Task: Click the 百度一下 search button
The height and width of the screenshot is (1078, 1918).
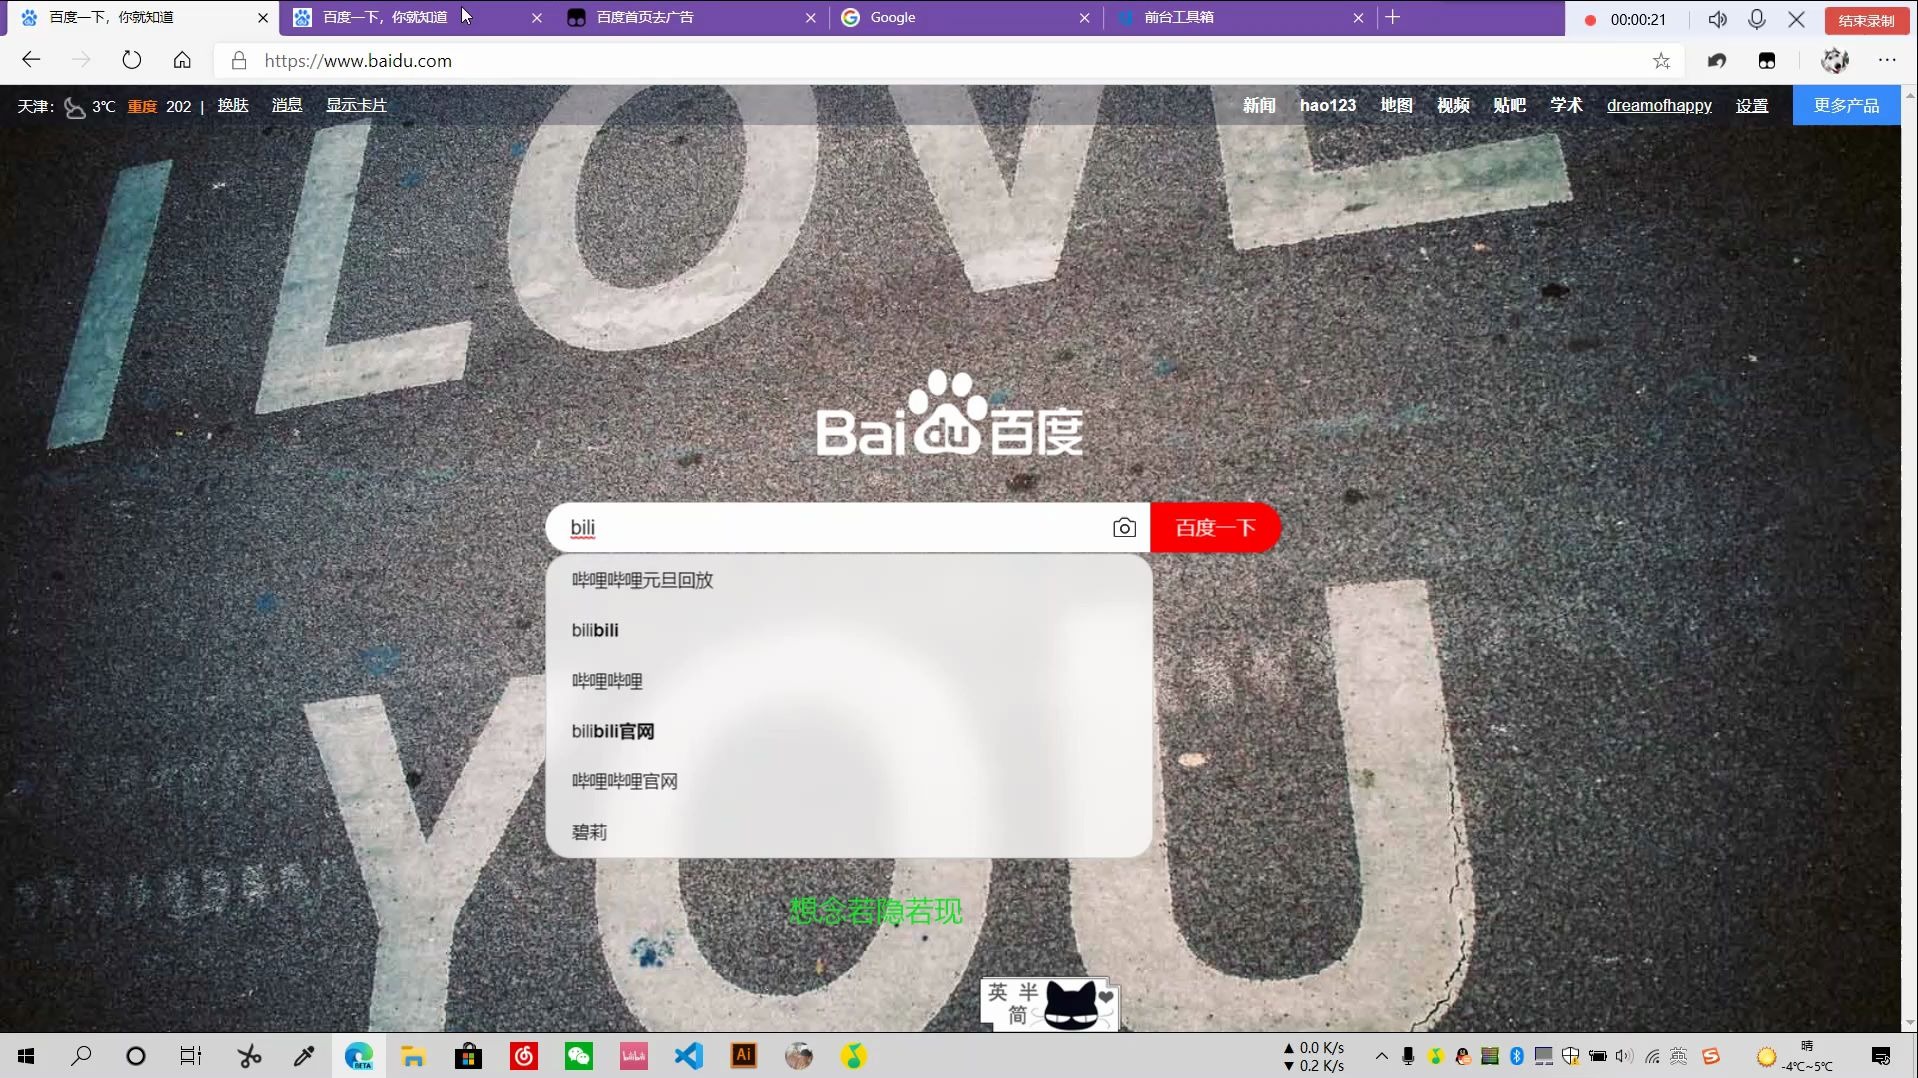Action: [x=1215, y=528]
